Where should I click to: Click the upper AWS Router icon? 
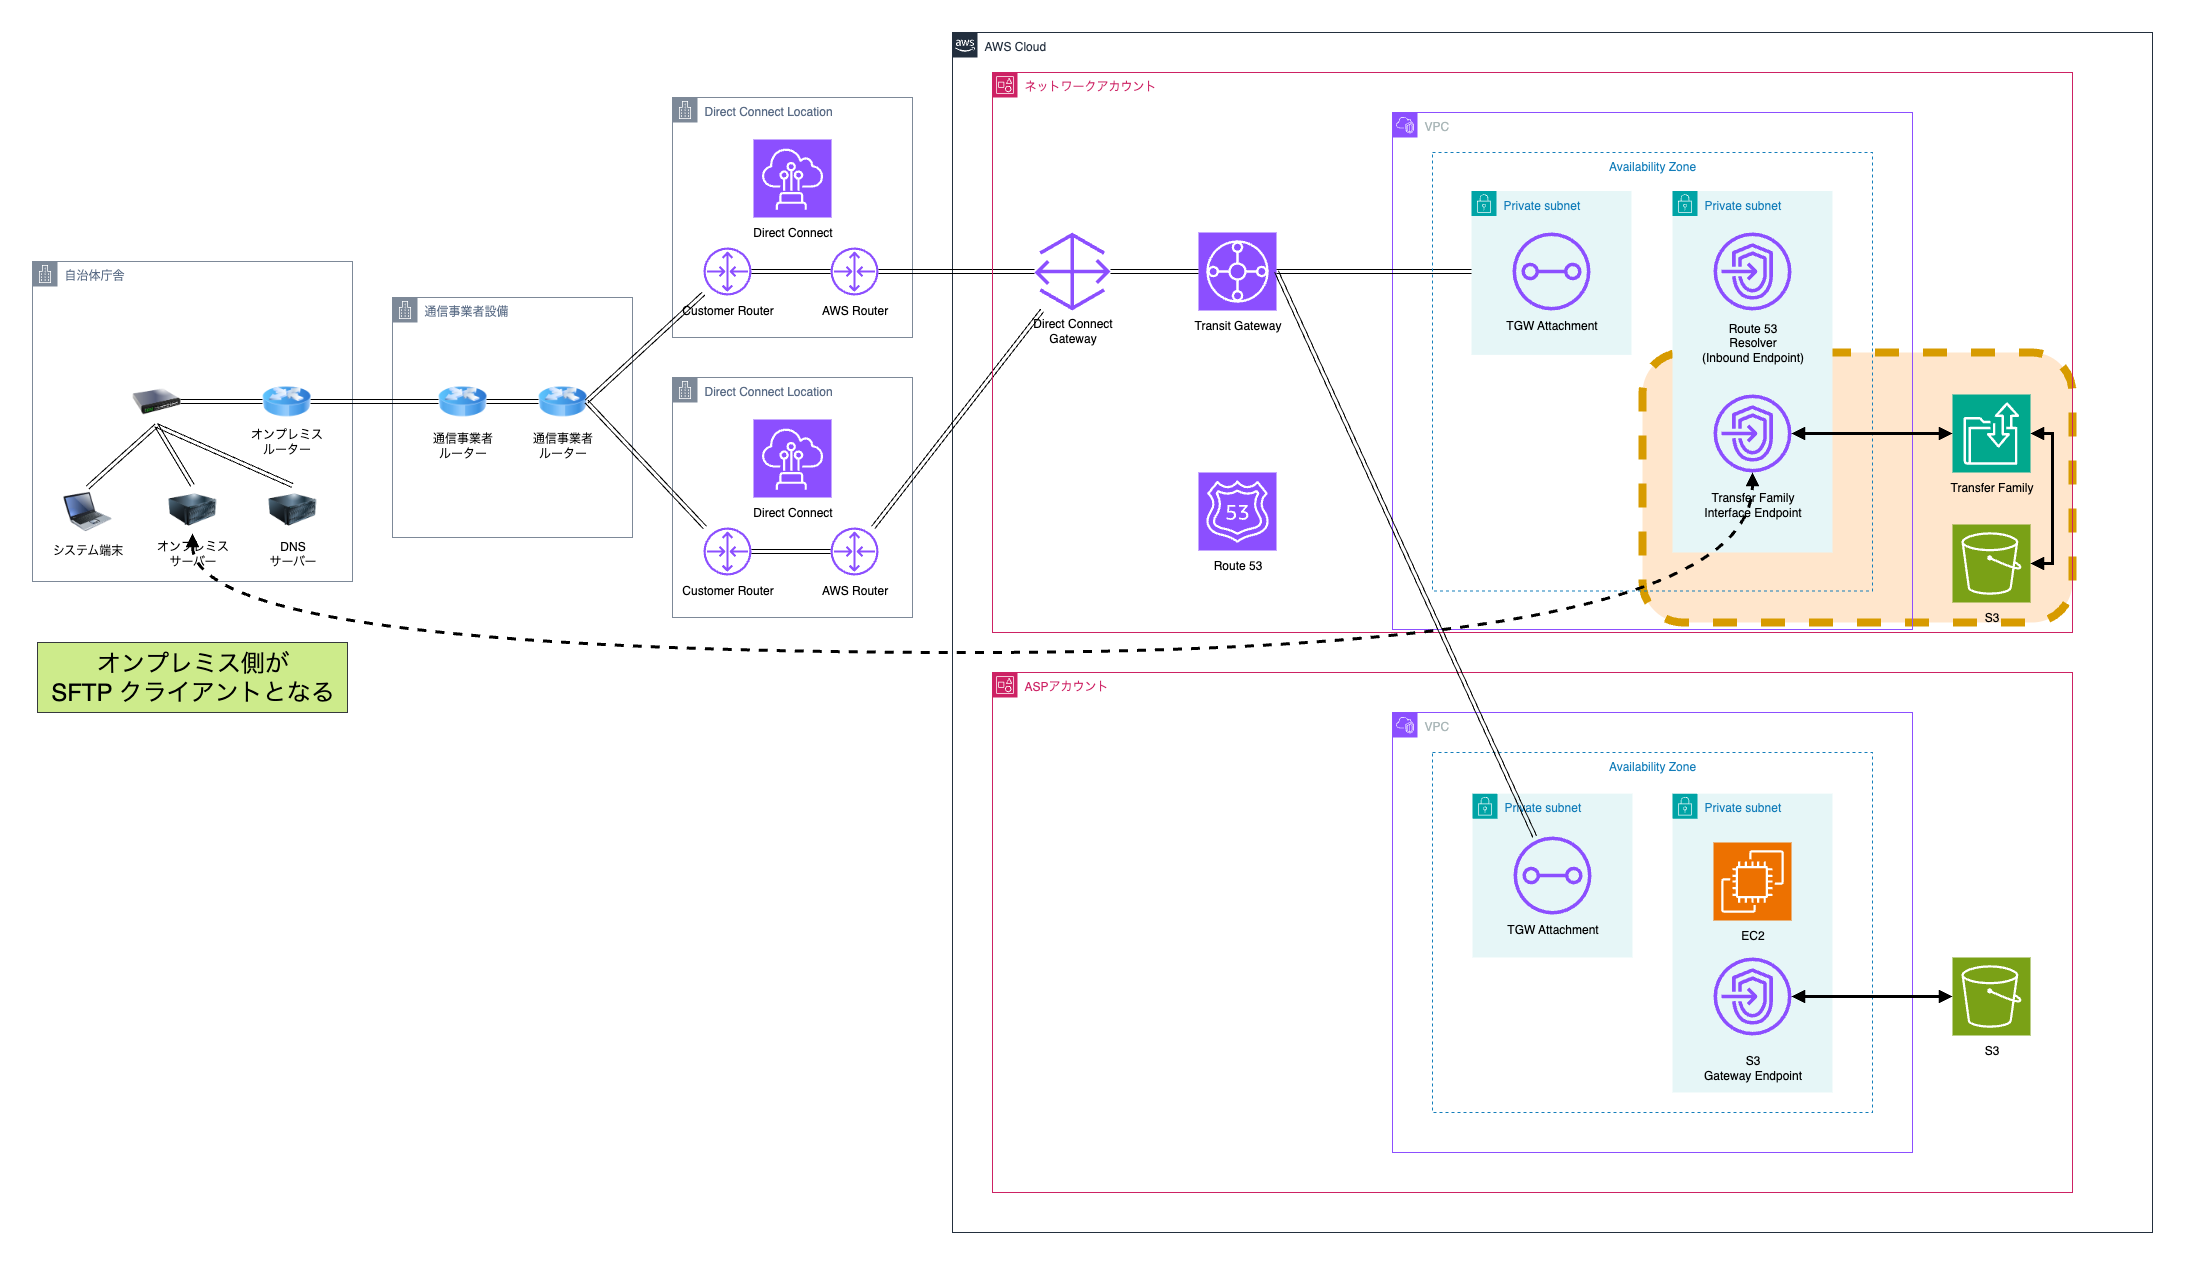854,271
